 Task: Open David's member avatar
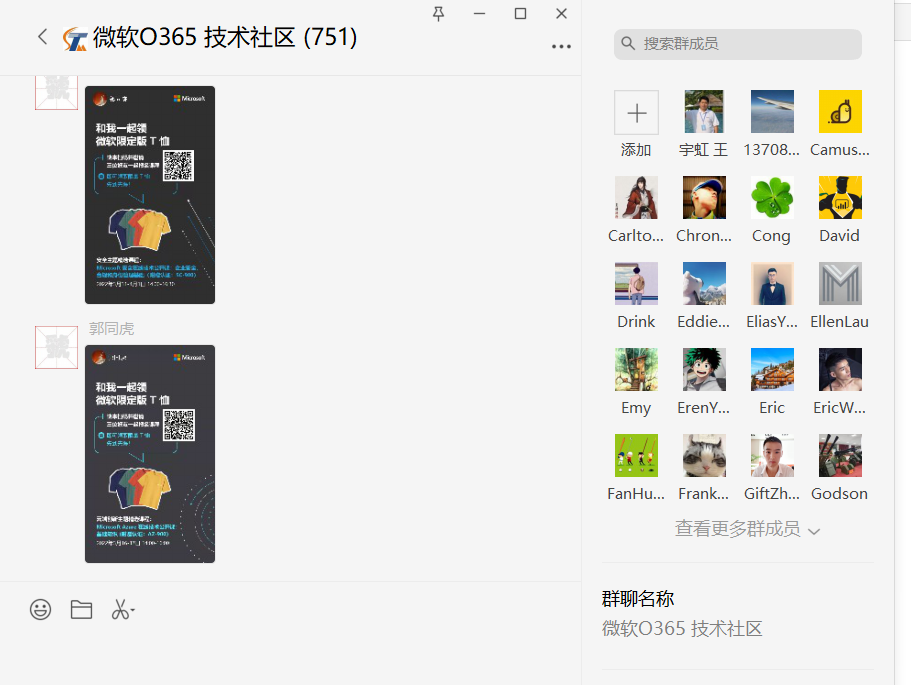(840, 198)
